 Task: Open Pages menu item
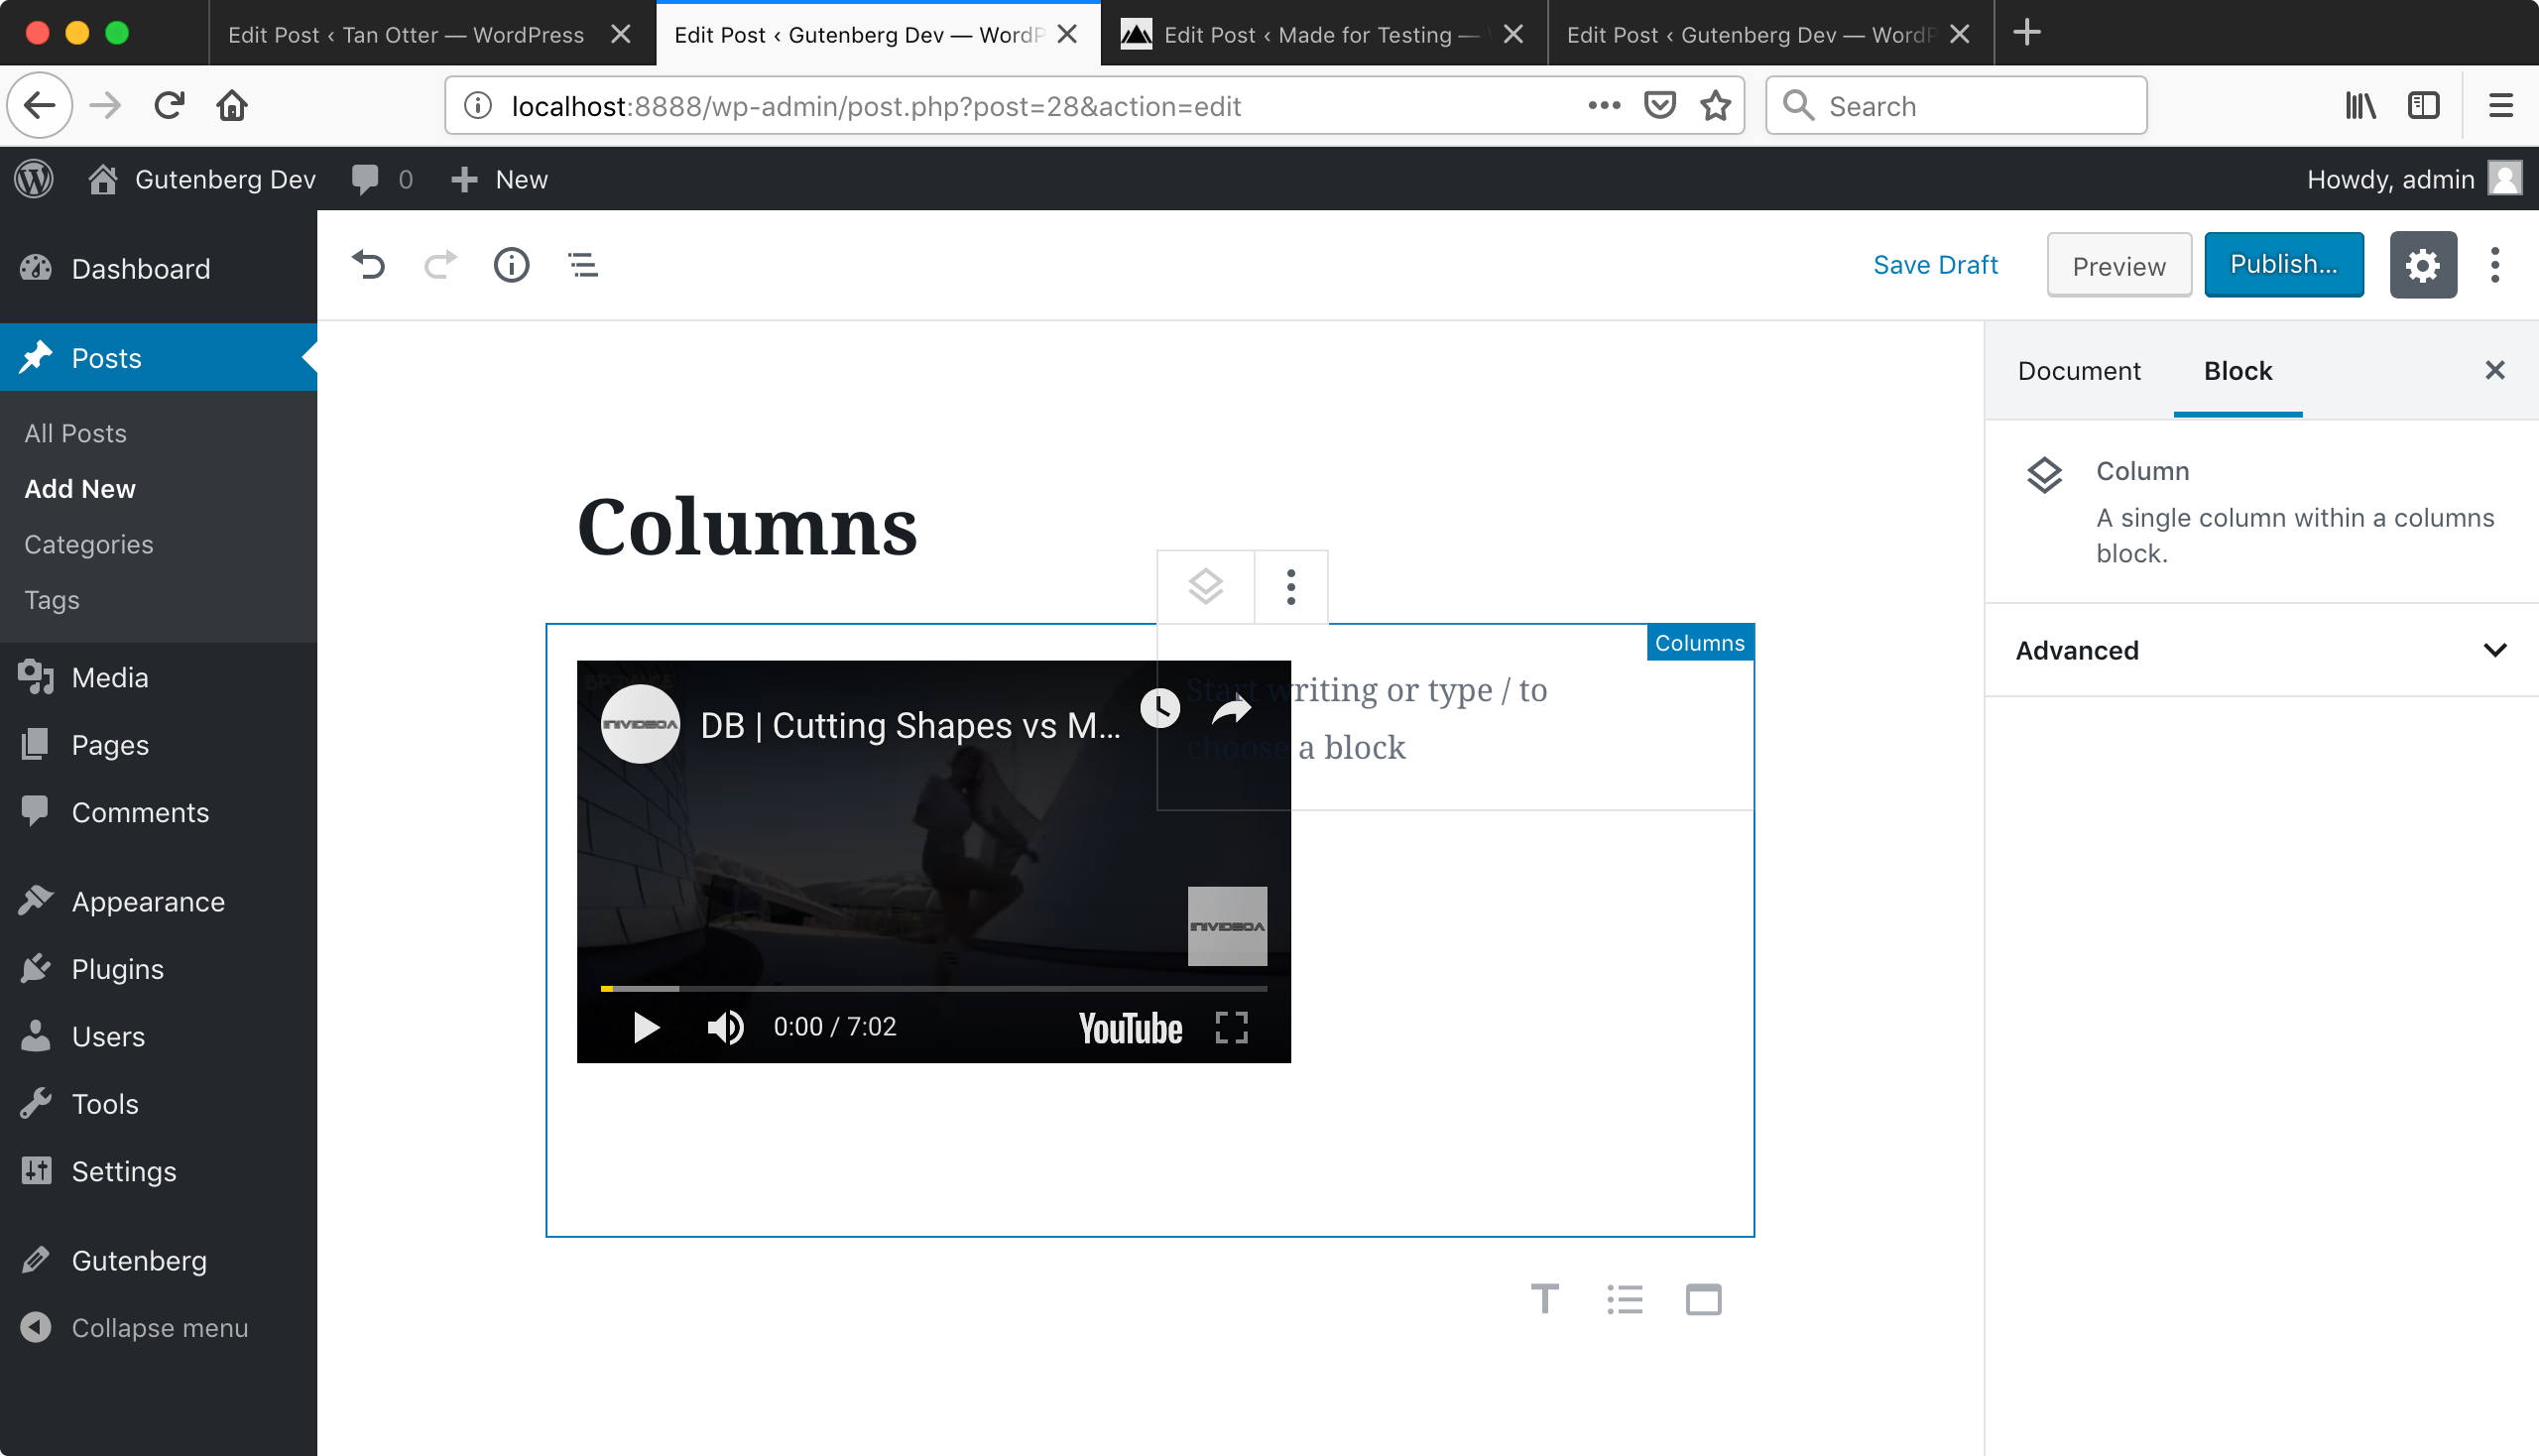click(x=158, y=745)
